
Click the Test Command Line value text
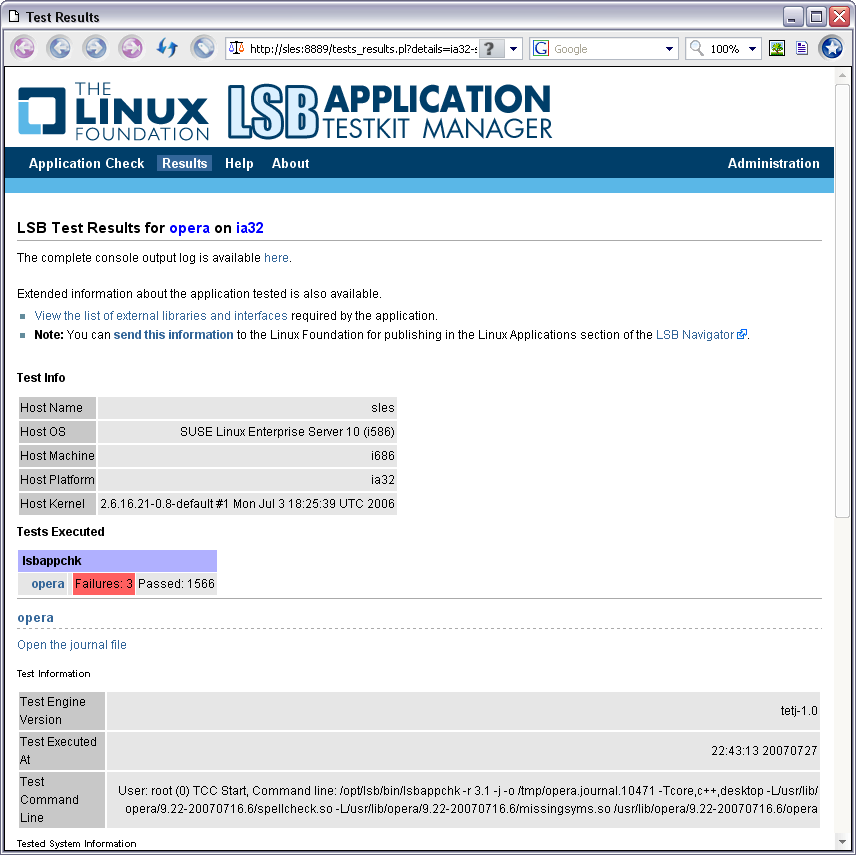click(x=468, y=800)
